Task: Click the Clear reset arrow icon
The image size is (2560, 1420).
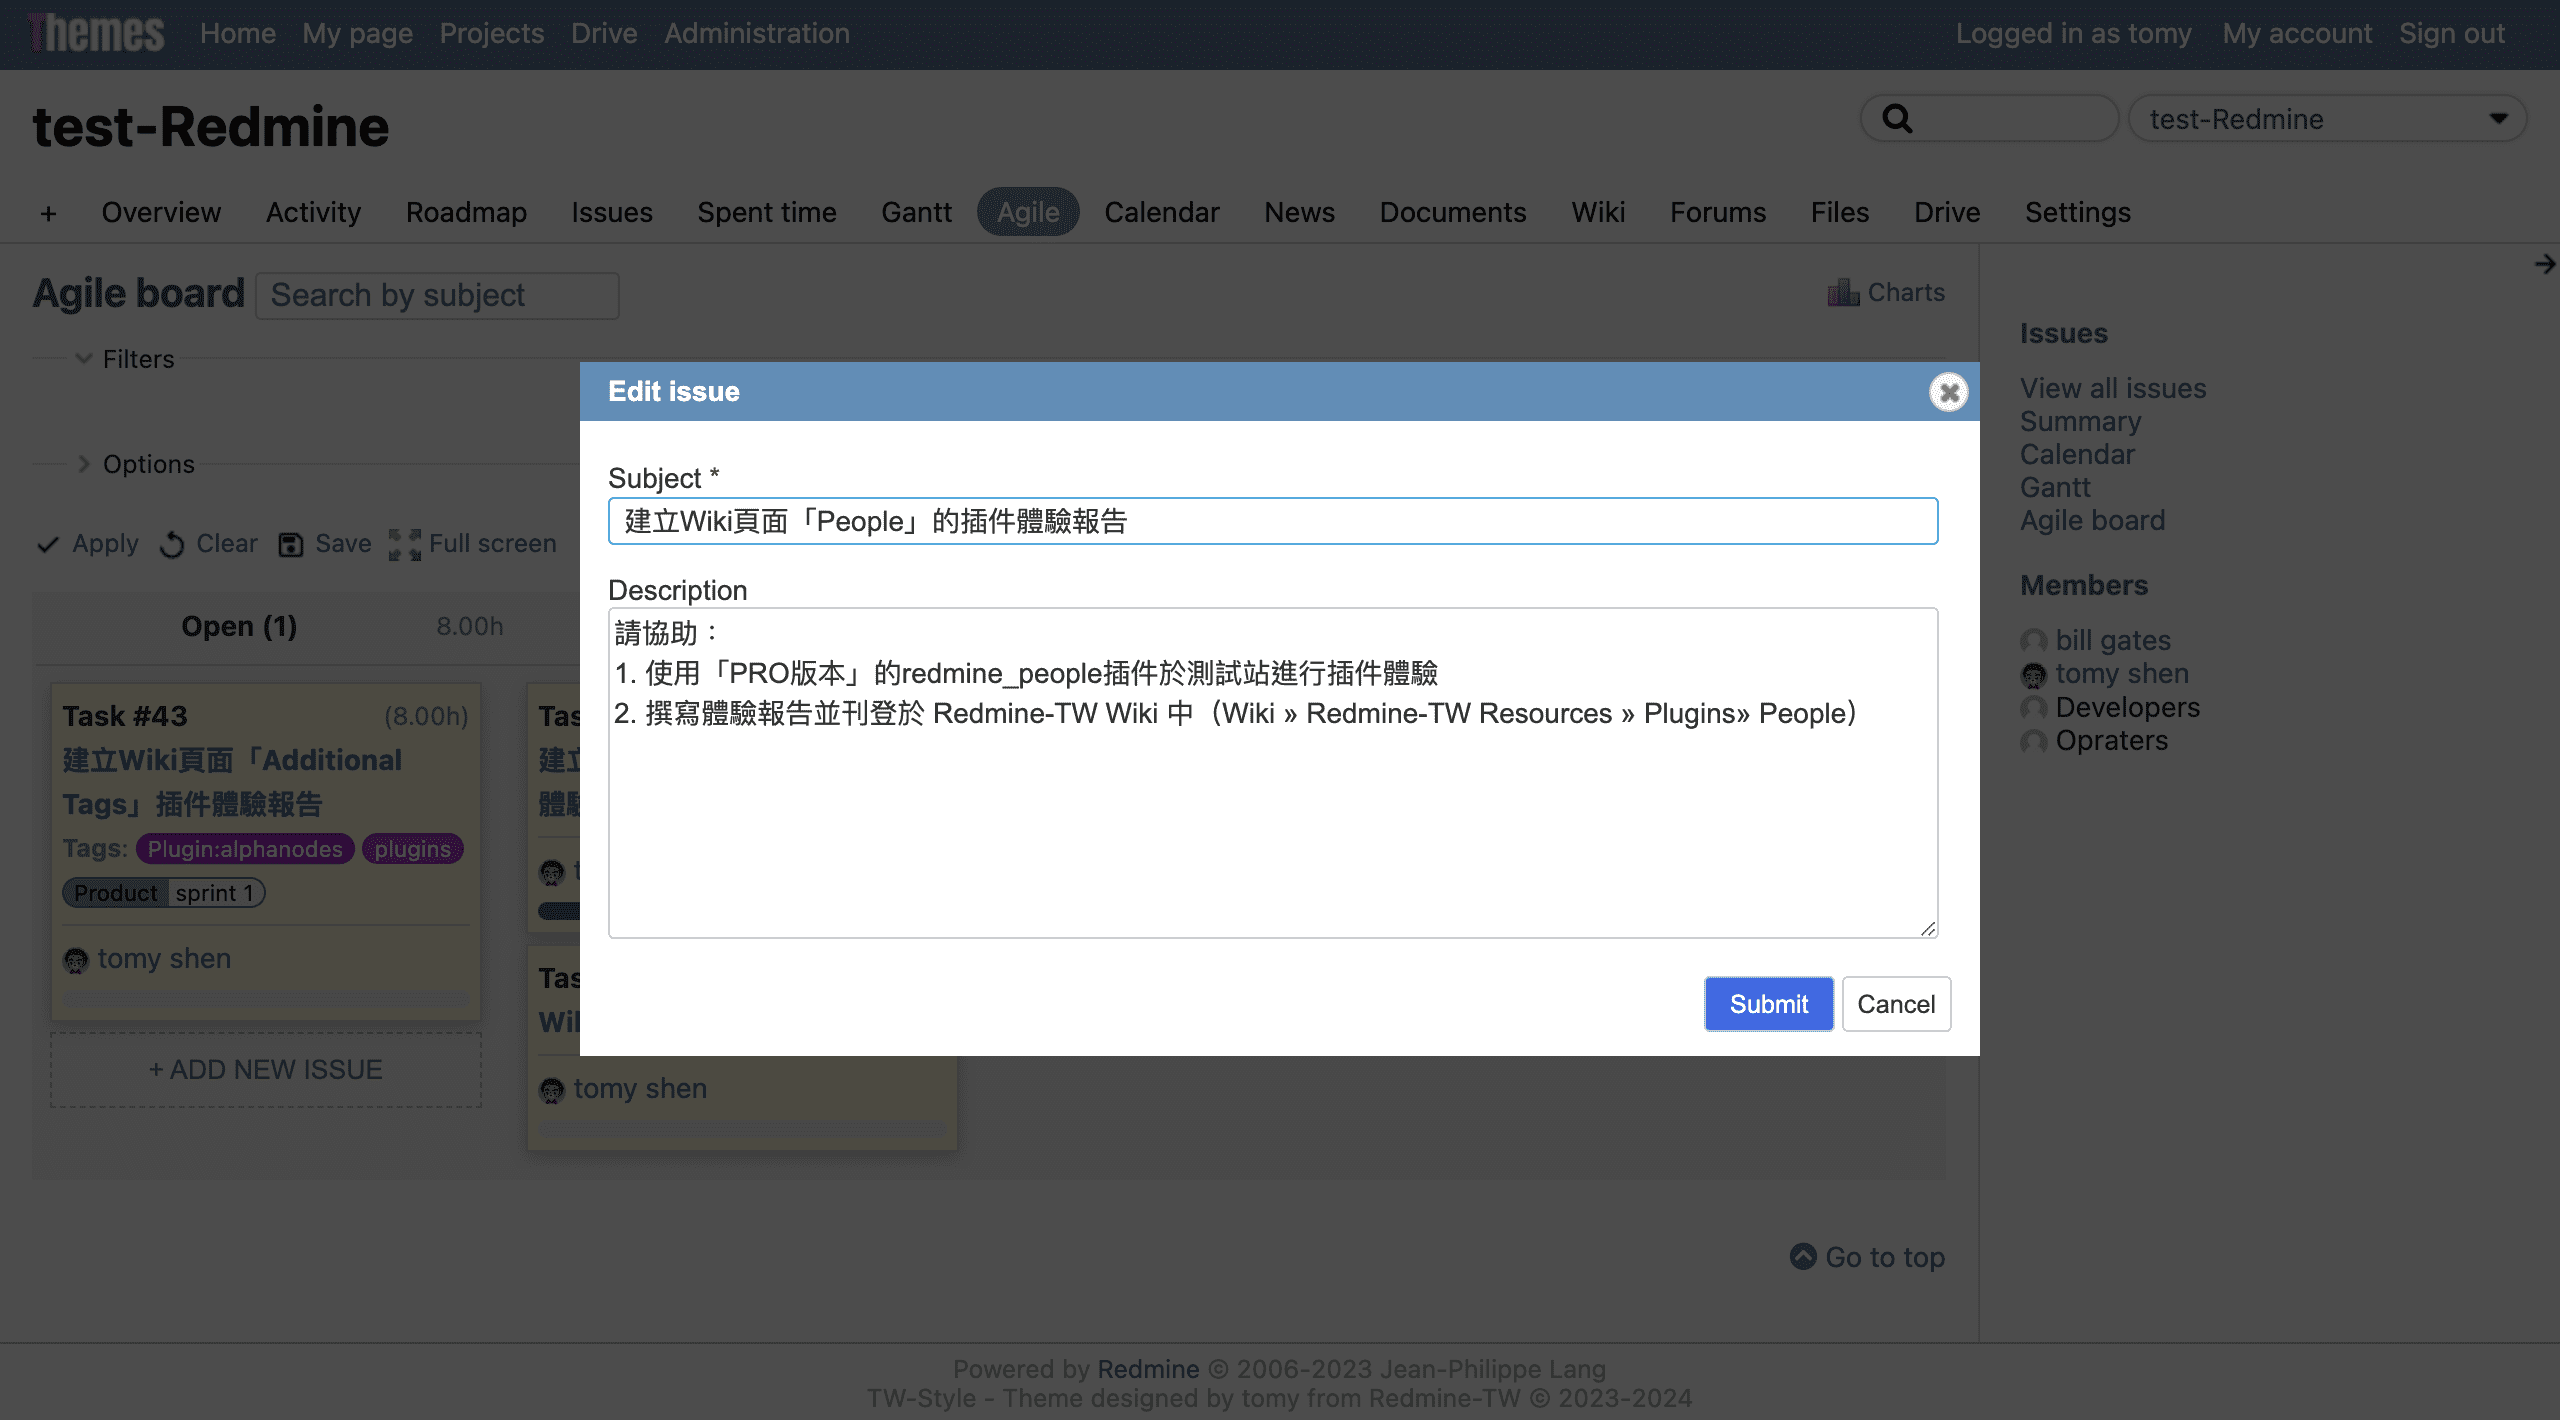Action: pos(172,544)
